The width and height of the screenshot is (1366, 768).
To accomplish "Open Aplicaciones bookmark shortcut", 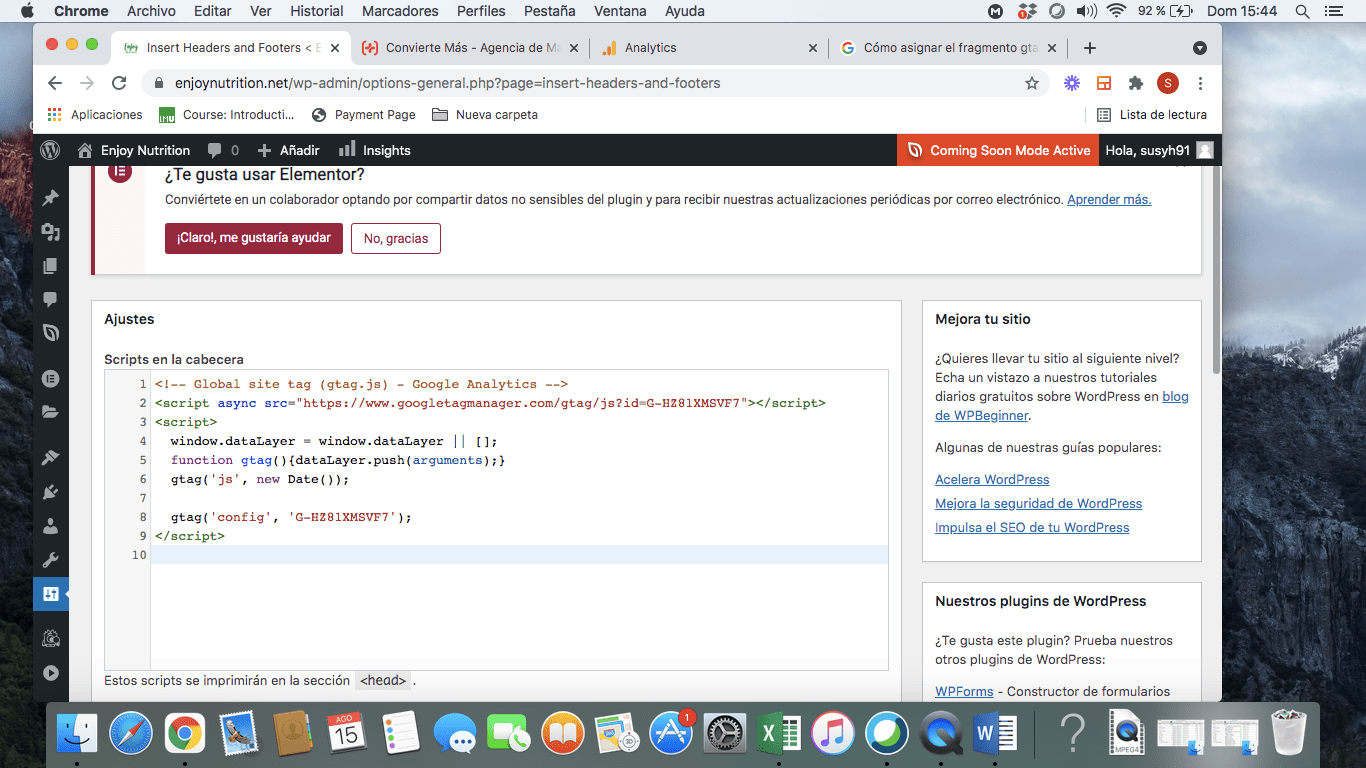I will click(94, 115).
